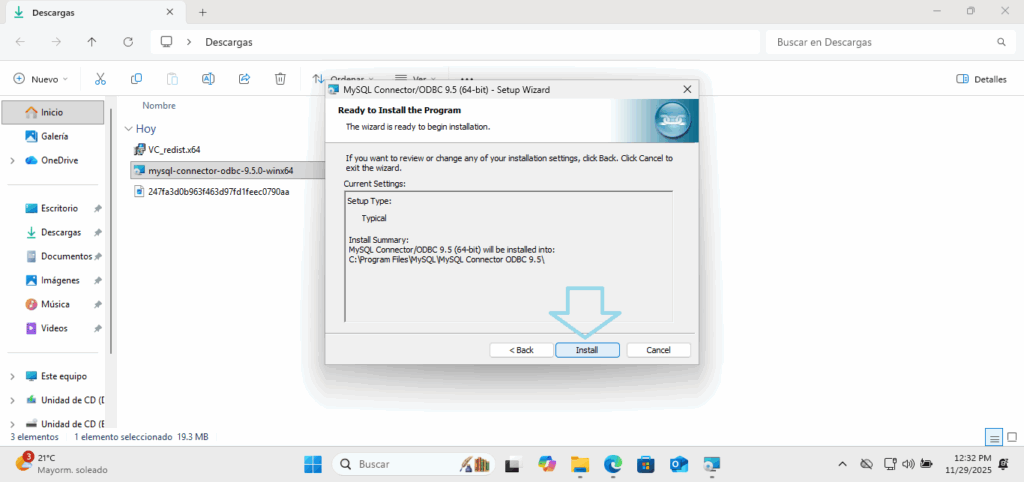Click the Share icon in Explorer toolbar
1024x482 pixels.
click(x=244, y=79)
